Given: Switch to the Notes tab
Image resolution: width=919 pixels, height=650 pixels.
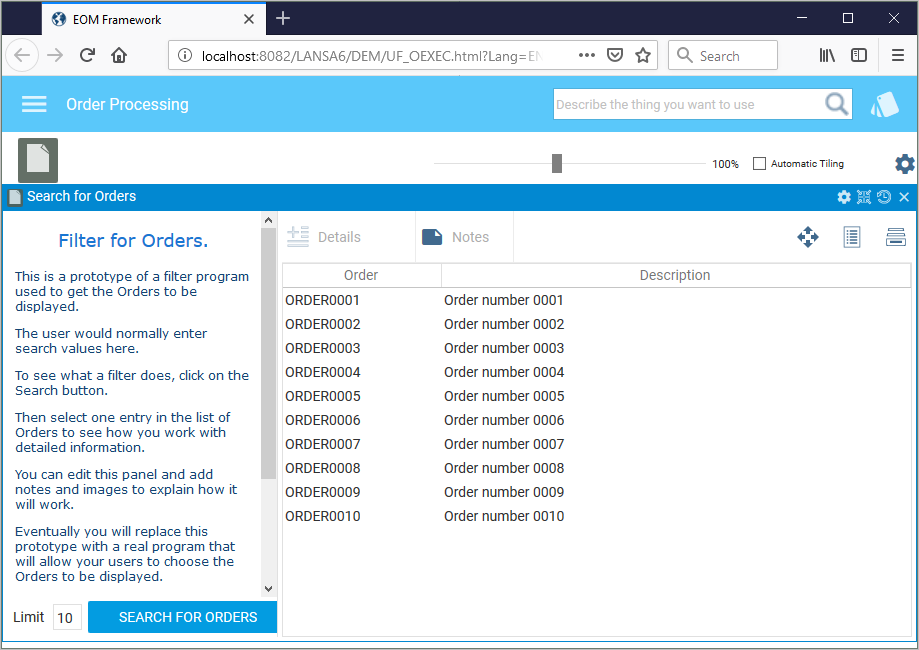Looking at the screenshot, I should (x=455, y=237).
